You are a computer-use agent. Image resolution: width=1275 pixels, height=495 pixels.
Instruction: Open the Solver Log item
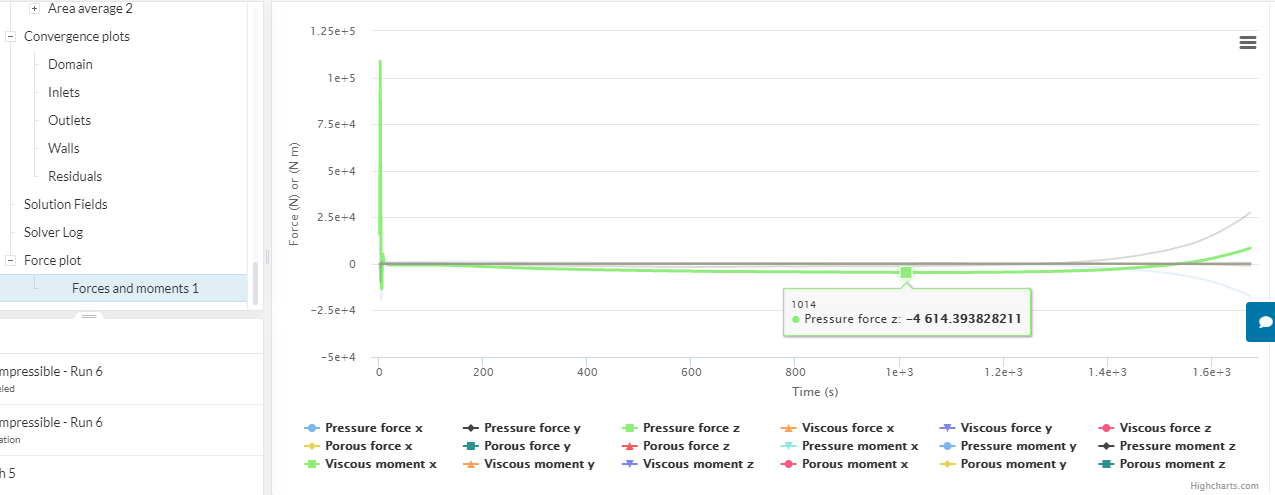53,233
